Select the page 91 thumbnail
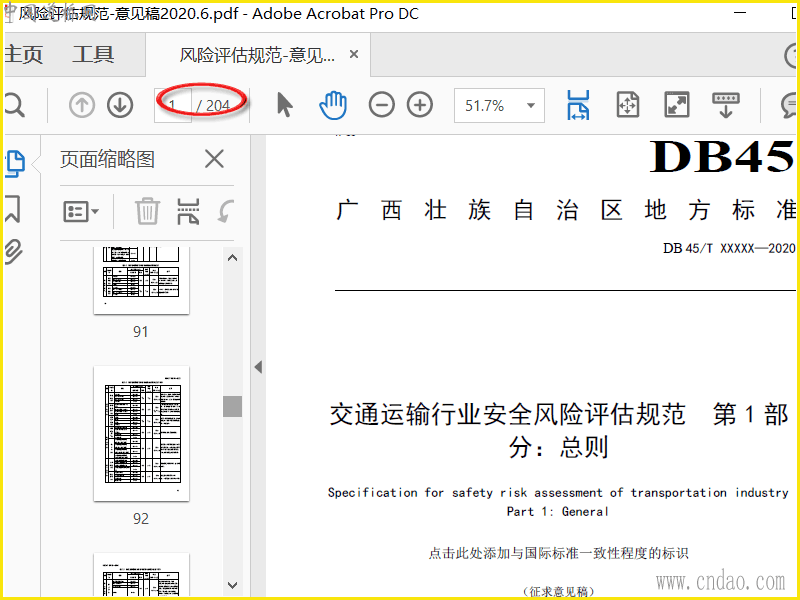This screenshot has height=600, width=800. click(141, 280)
